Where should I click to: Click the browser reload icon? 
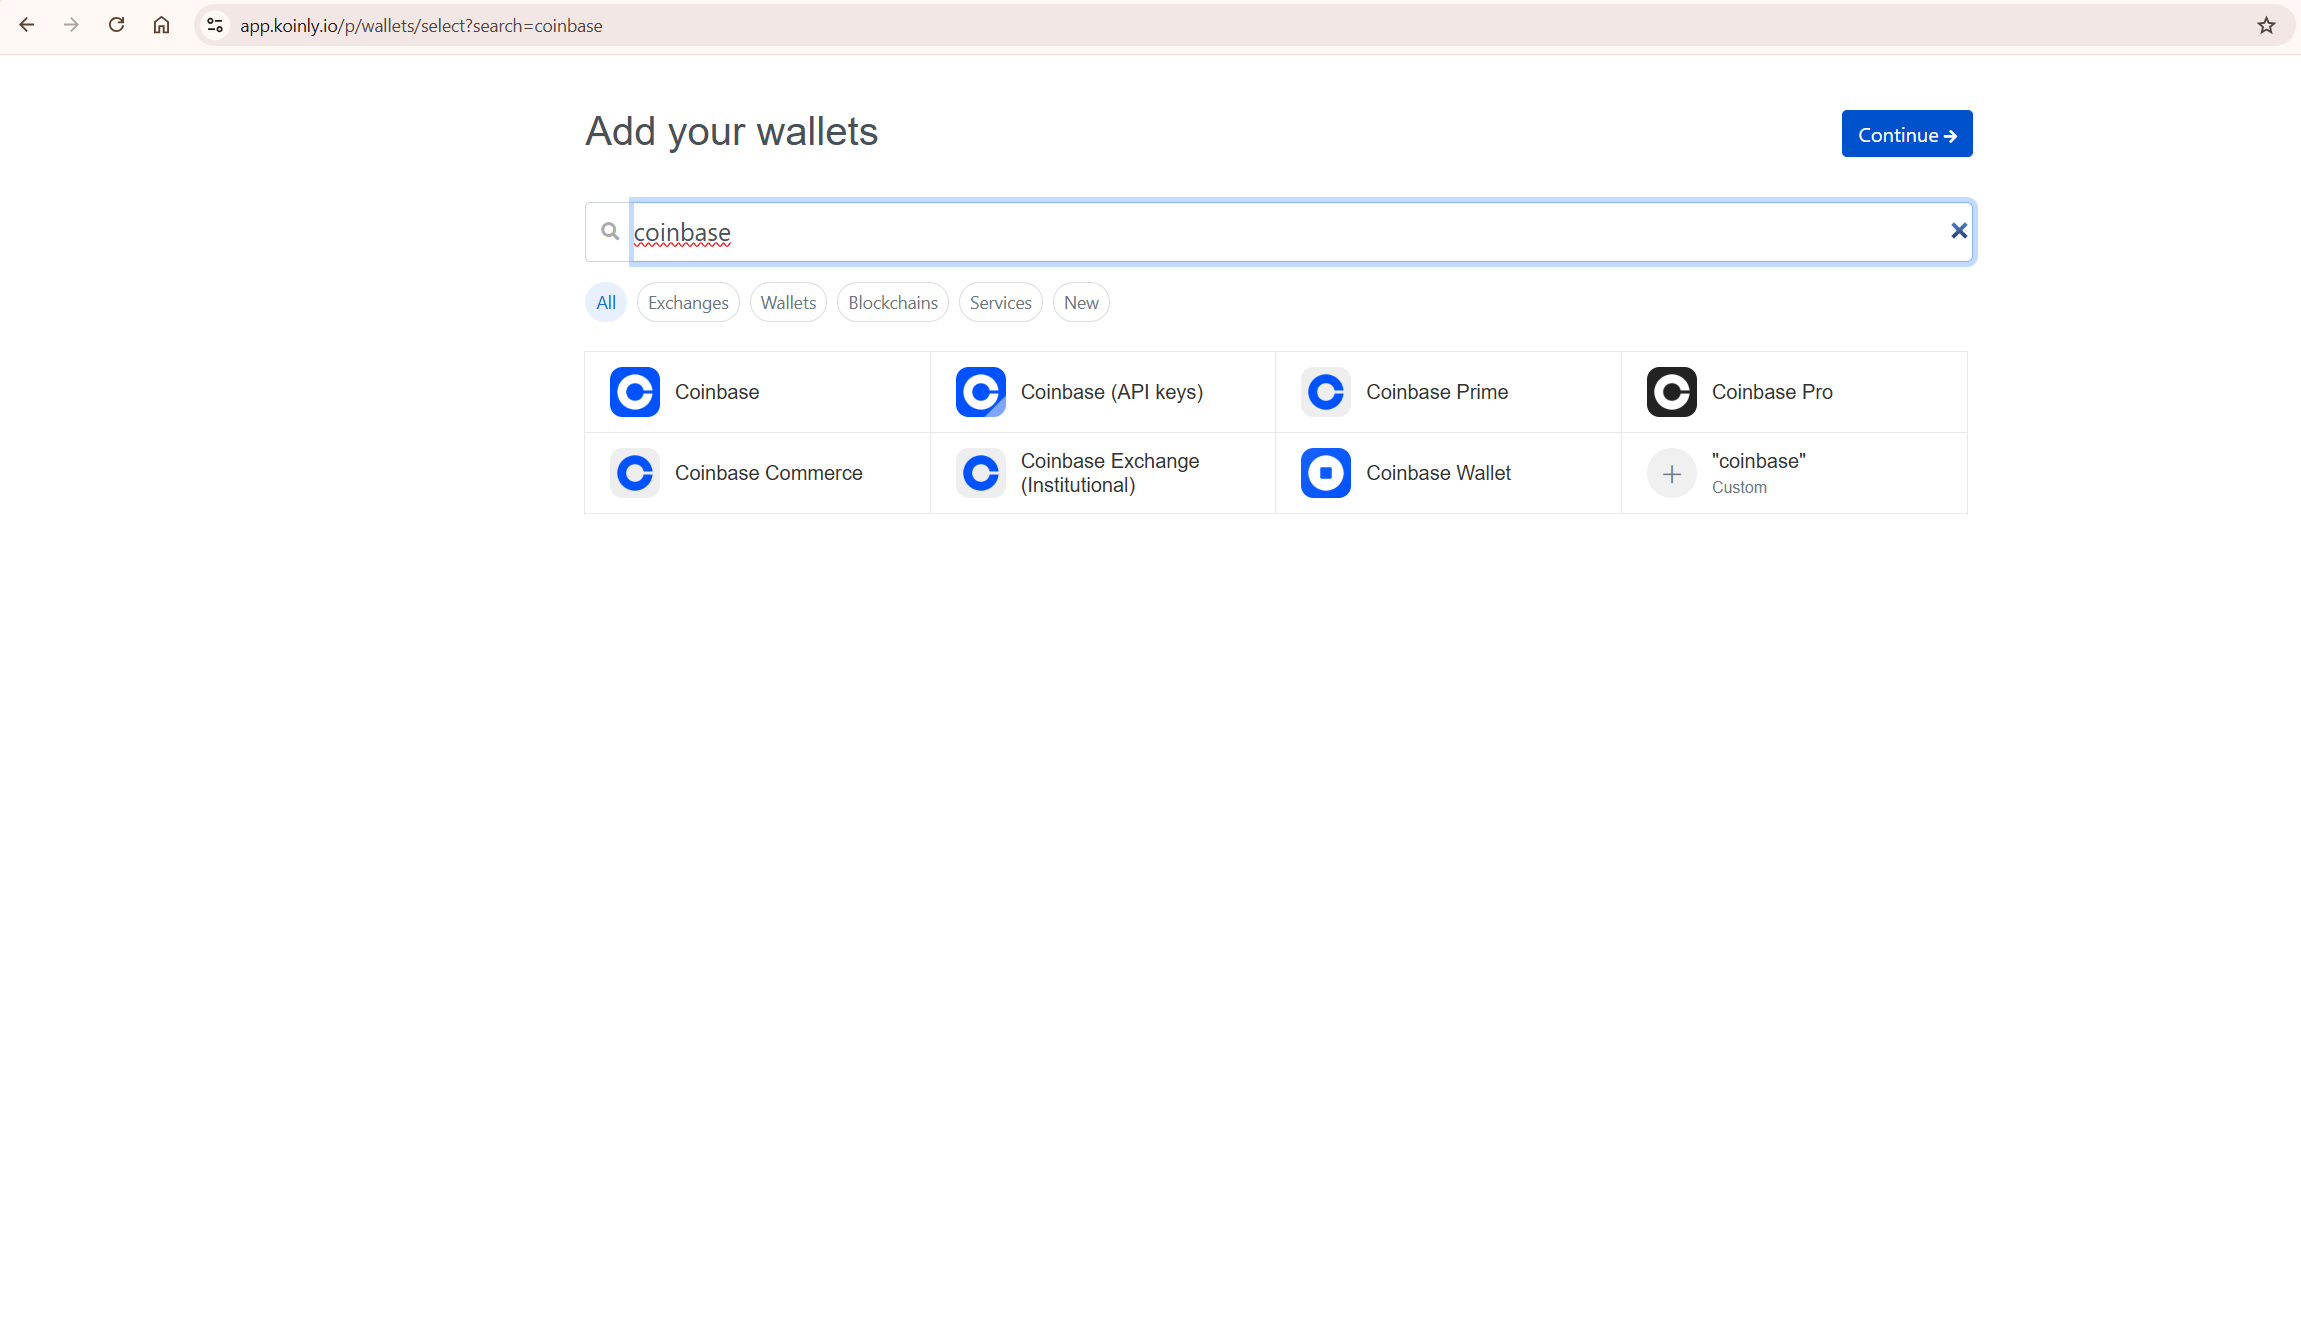pos(117,25)
